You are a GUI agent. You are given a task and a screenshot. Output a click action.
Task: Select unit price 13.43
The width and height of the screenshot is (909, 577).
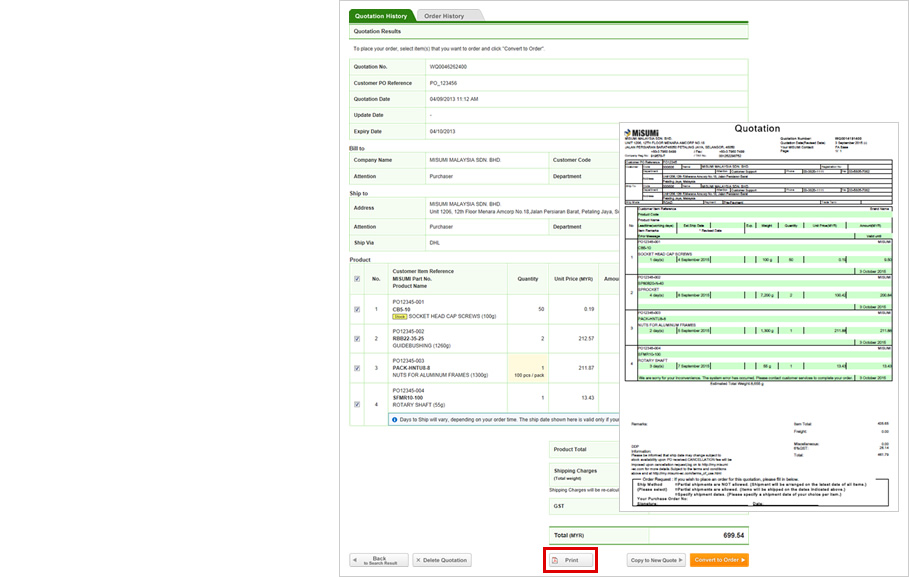click(x=588, y=398)
